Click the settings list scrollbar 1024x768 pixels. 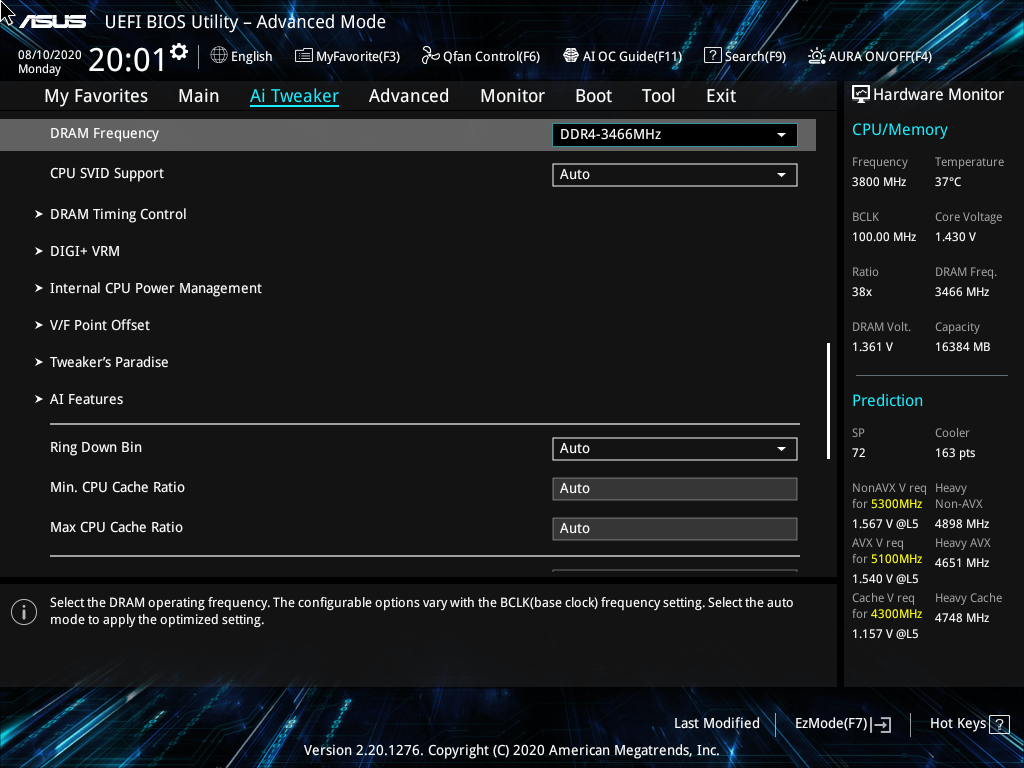829,400
